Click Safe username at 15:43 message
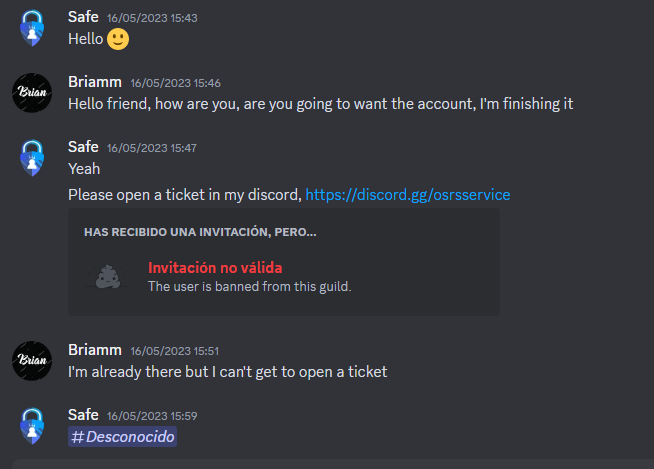Screen dimensions: 654x469 coord(83,17)
